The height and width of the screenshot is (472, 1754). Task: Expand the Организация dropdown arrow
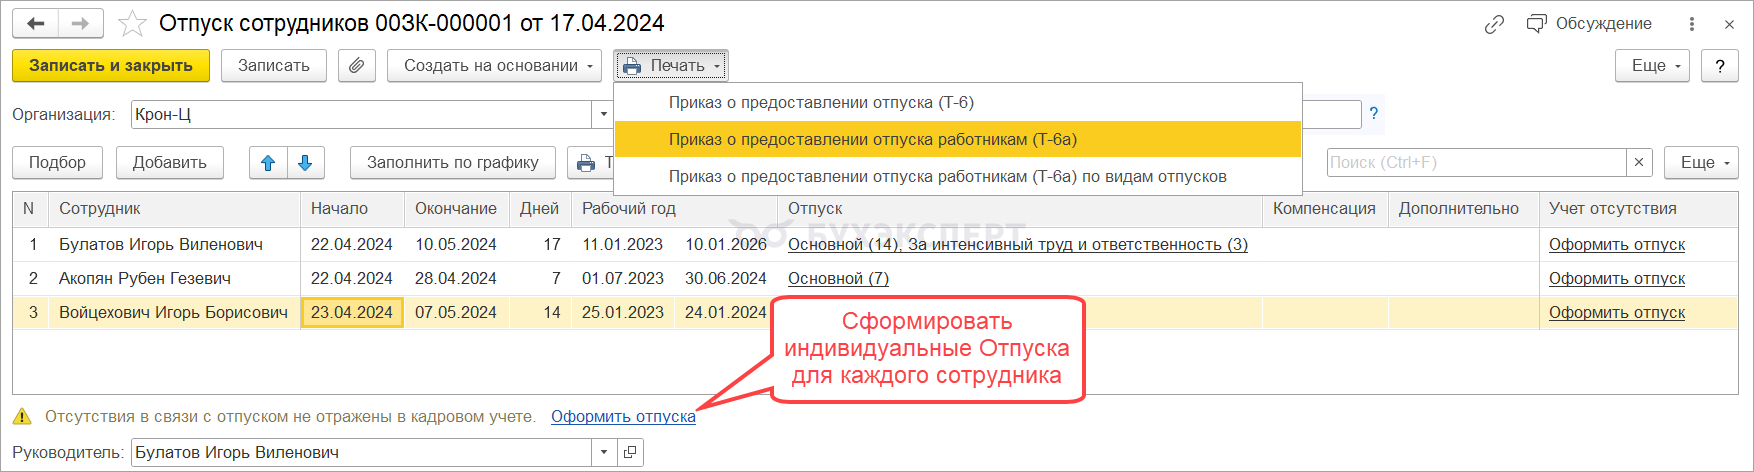point(603,114)
